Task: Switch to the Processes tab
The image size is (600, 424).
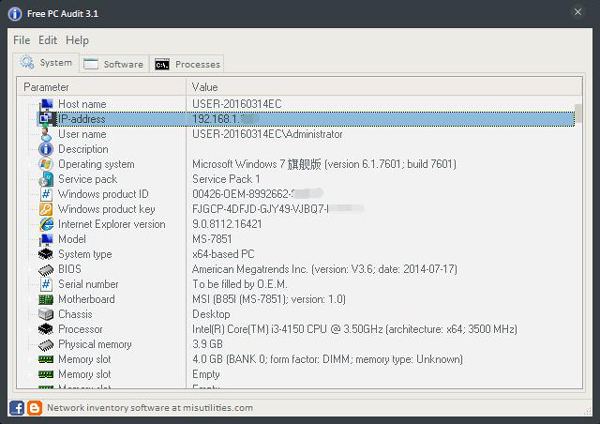Action: click(187, 64)
